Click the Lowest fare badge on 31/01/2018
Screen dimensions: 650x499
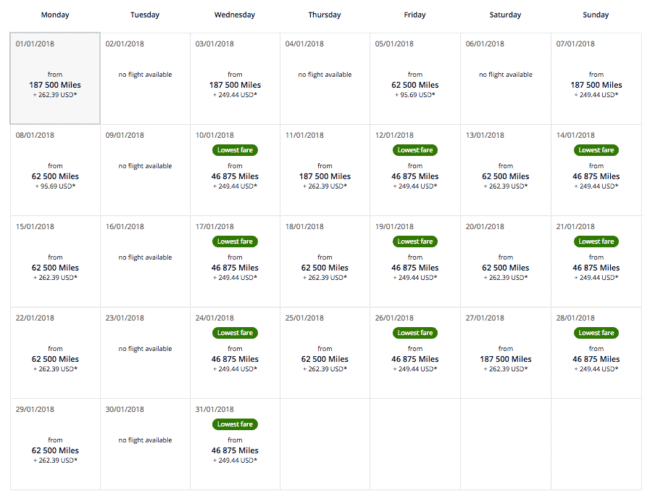click(235, 424)
